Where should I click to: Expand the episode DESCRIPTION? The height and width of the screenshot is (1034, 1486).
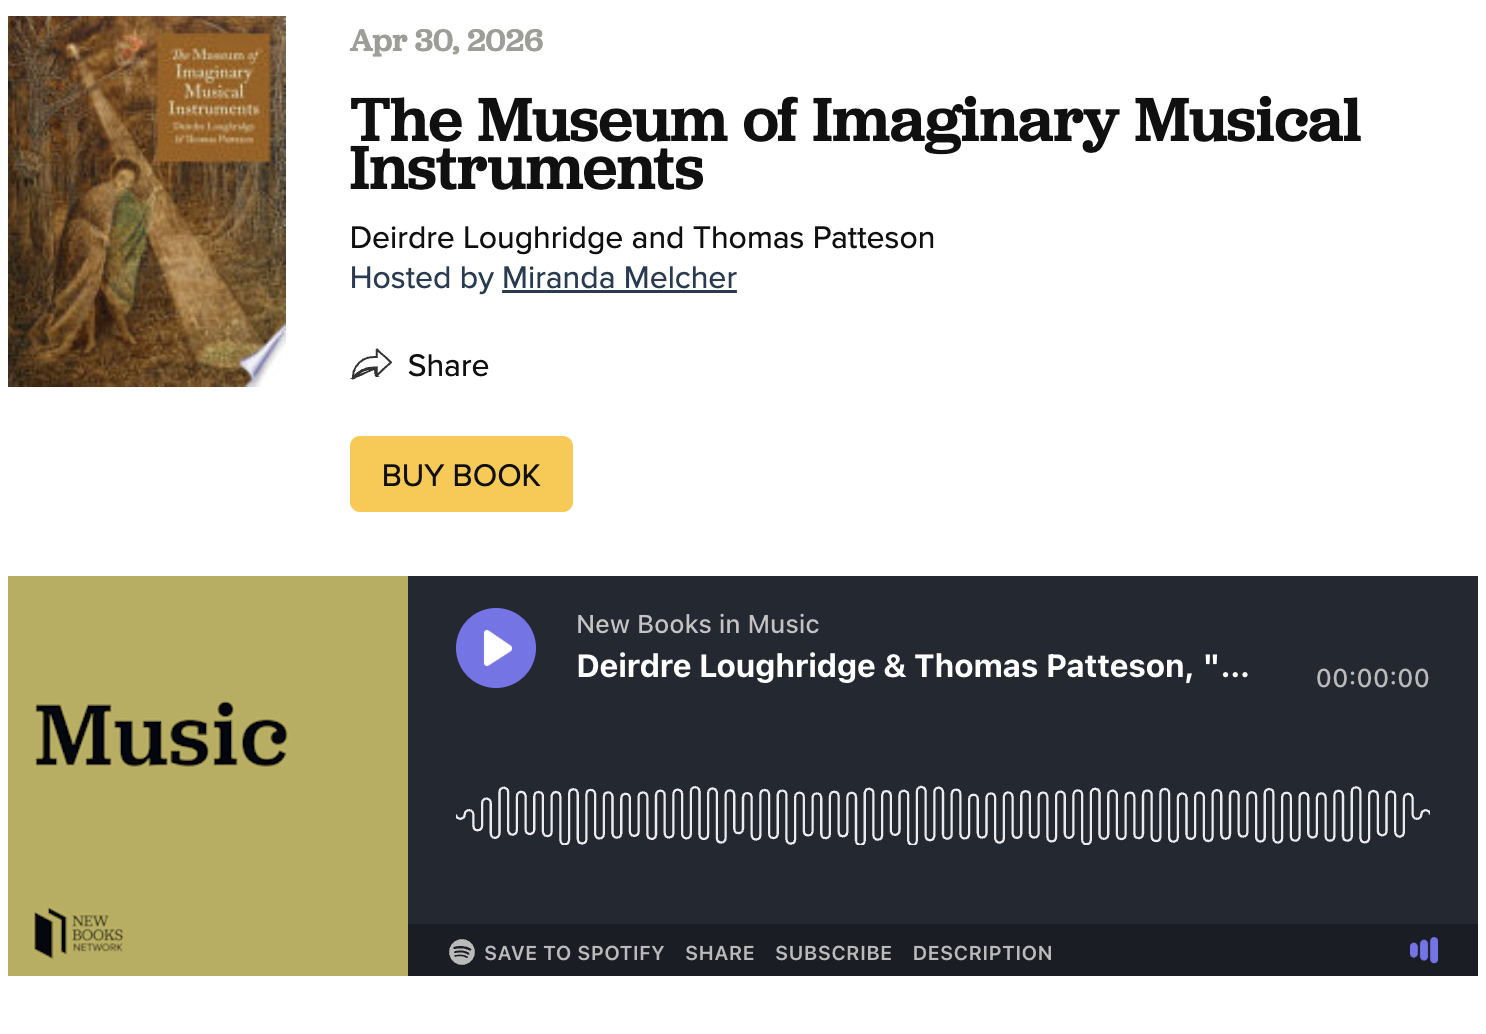(982, 953)
